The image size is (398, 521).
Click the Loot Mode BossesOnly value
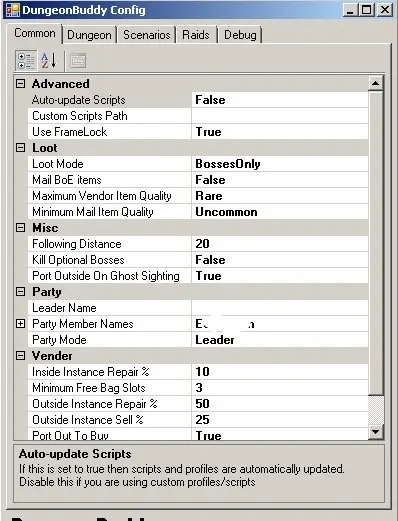coord(280,164)
